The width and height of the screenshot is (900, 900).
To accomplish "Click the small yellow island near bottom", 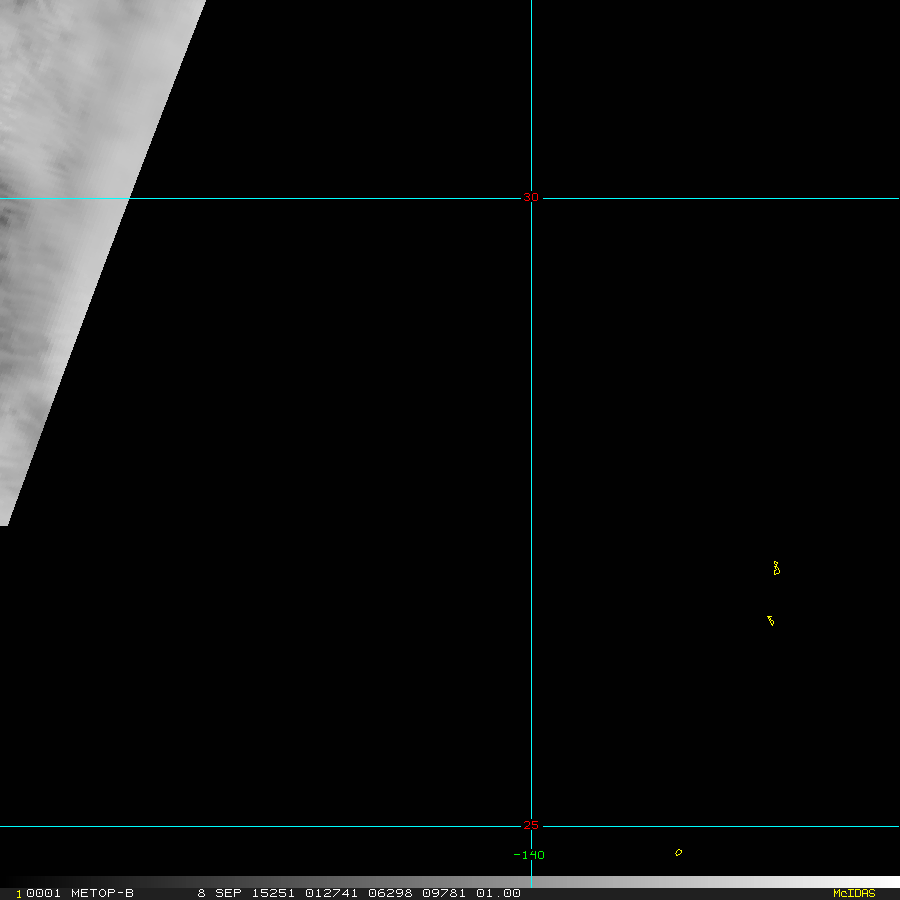I will coord(678,852).
